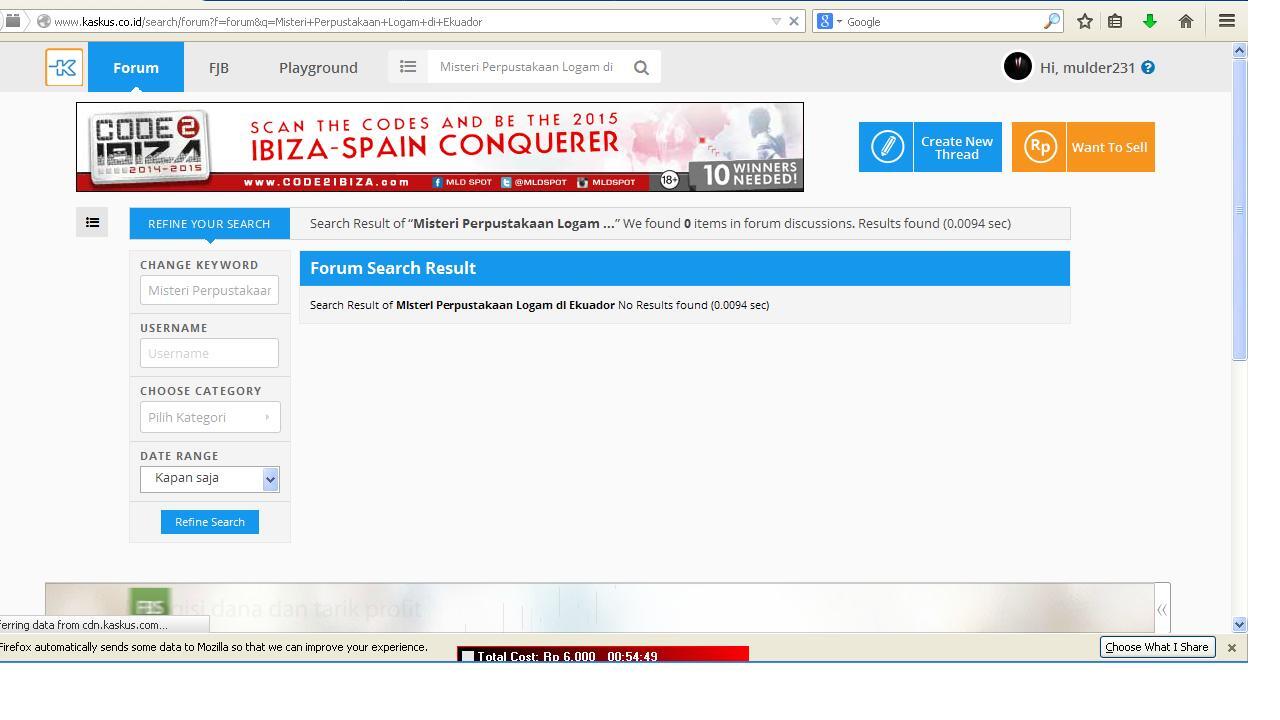Open the category list icon beside Playground
Viewport: 1280px width, 720px height.
tap(408, 67)
